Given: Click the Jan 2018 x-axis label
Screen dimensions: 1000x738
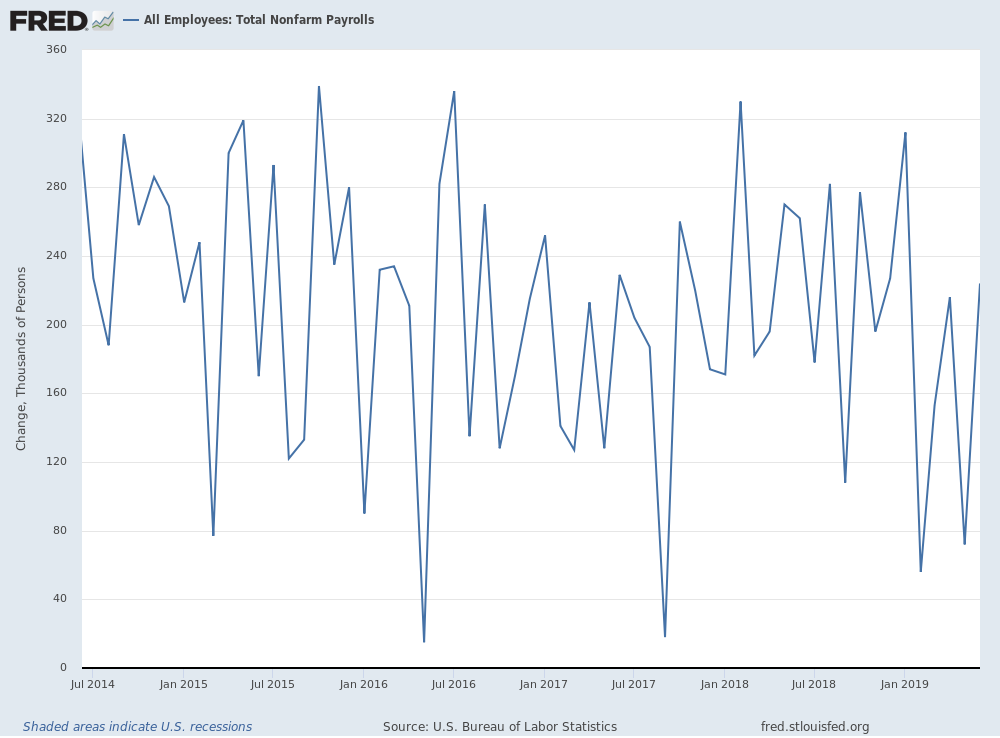Looking at the screenshot, I should [x=724, y=685].
